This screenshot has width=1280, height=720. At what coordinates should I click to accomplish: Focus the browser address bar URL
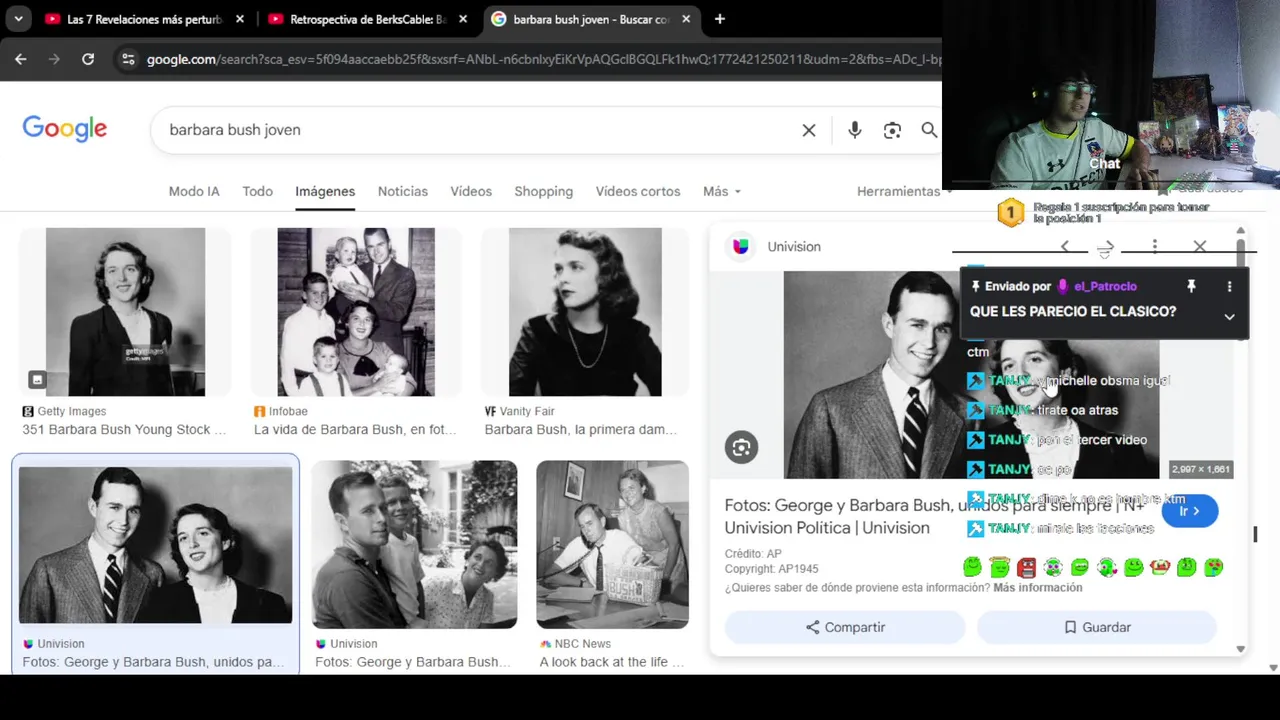pyautogui.click(x=542, y=59)
